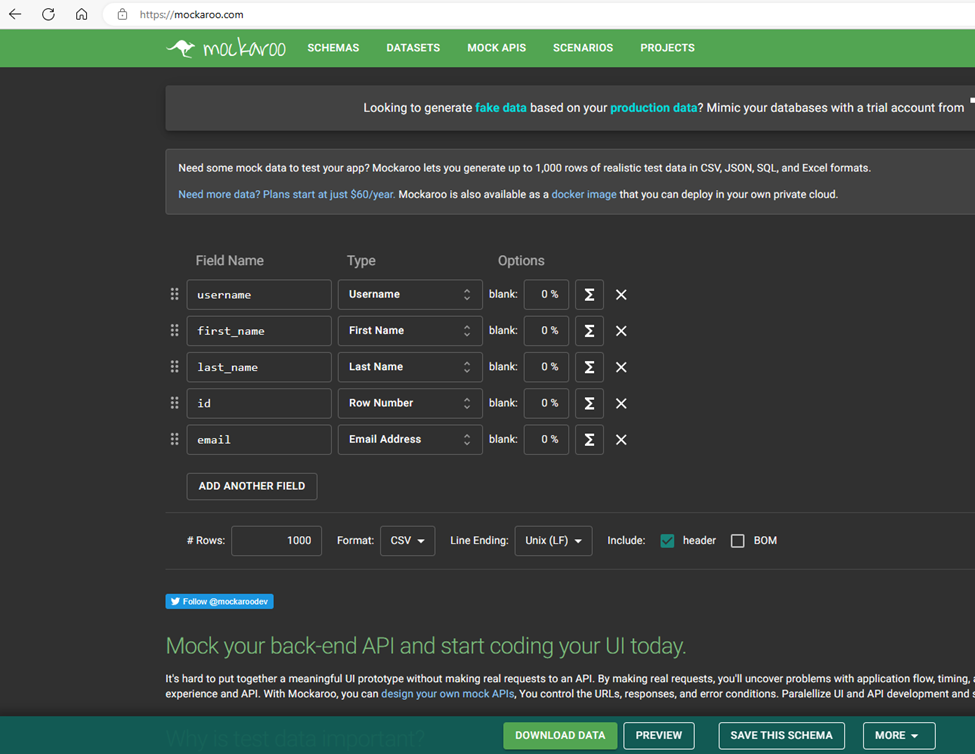
Task: Open formula sigma for id field
Action: pos(589,403)
